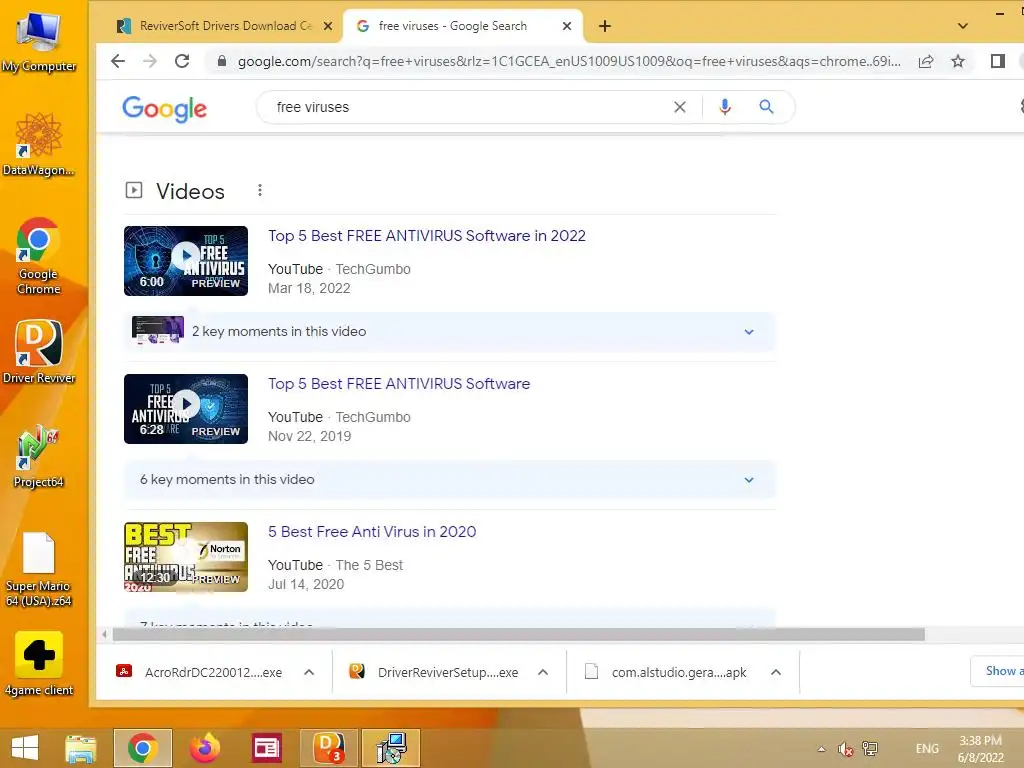Open 5 Best Free Anti Virus in 2020 link
Image resolution: width=1024 pixels, height=768 pixels.
(x=372, y=532)
